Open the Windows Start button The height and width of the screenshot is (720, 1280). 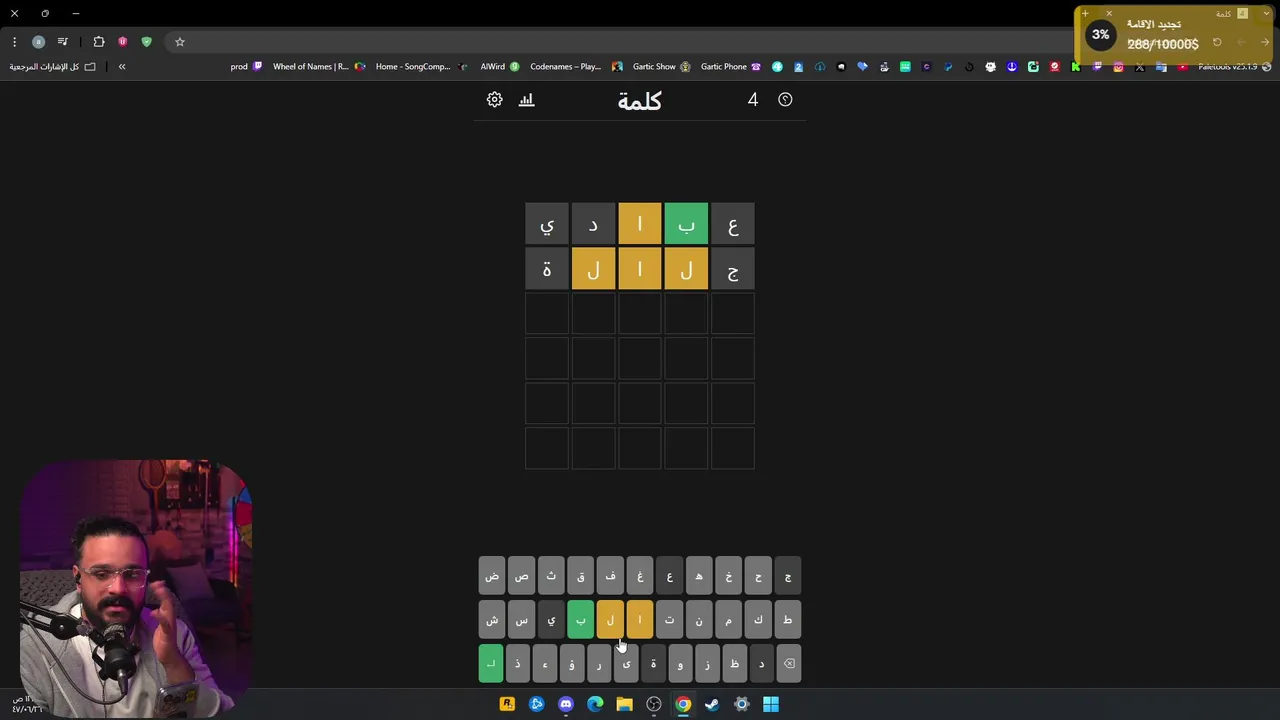(771, 704)
